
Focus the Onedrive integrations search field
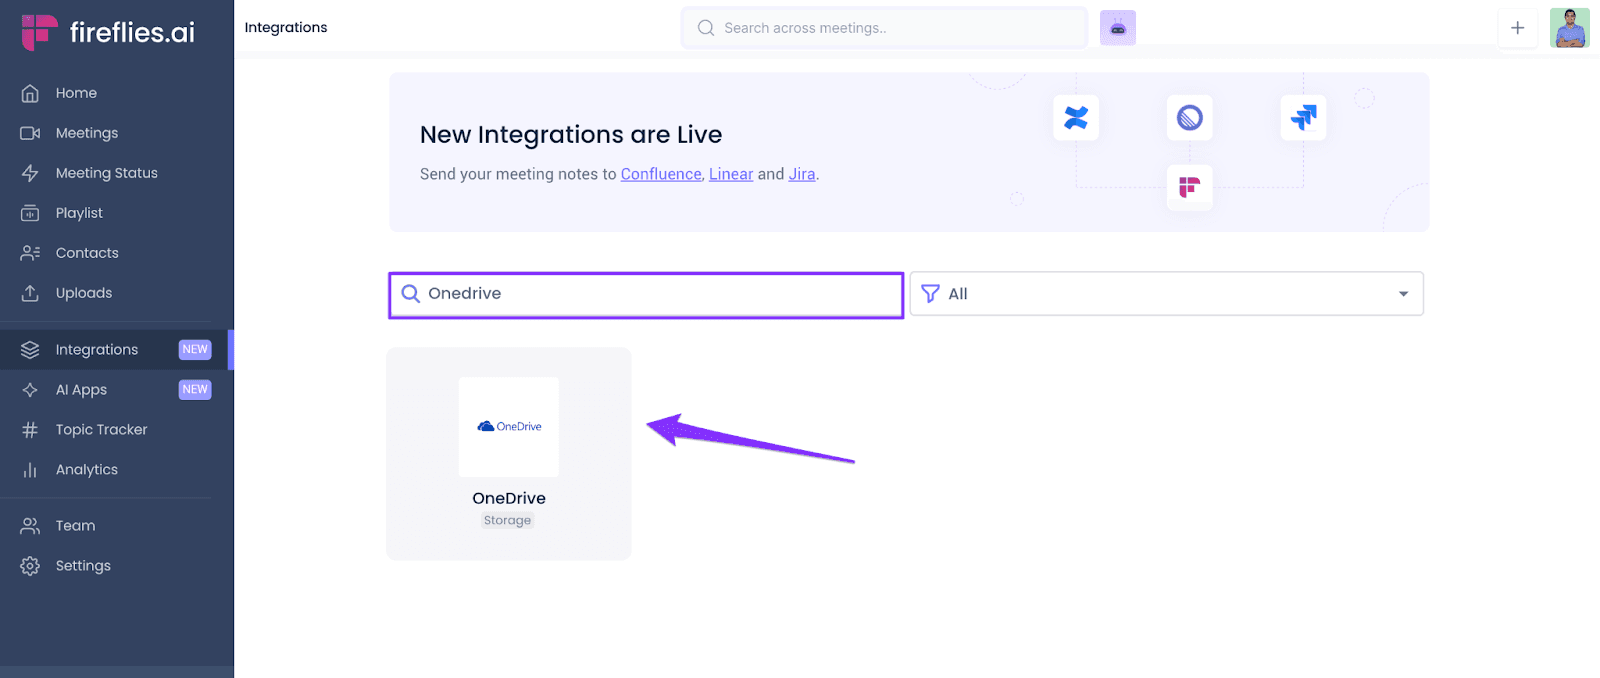coord(646,295)
